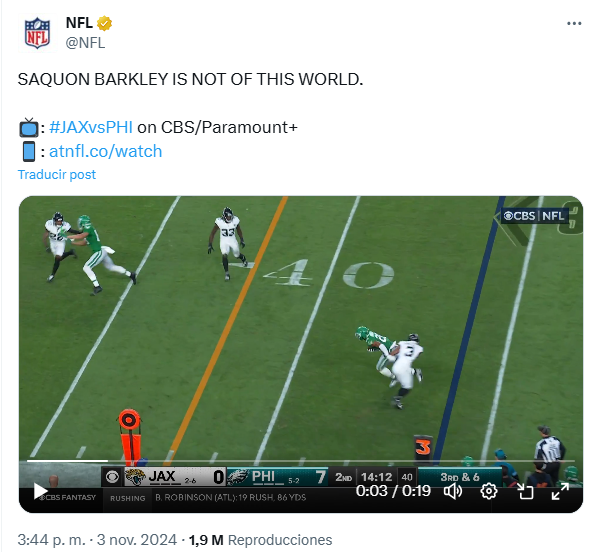This screenshot has height=552, width=597.
Task: Open the NFL profile avatar
Action: pyautogui.click(x=37, y=33)
